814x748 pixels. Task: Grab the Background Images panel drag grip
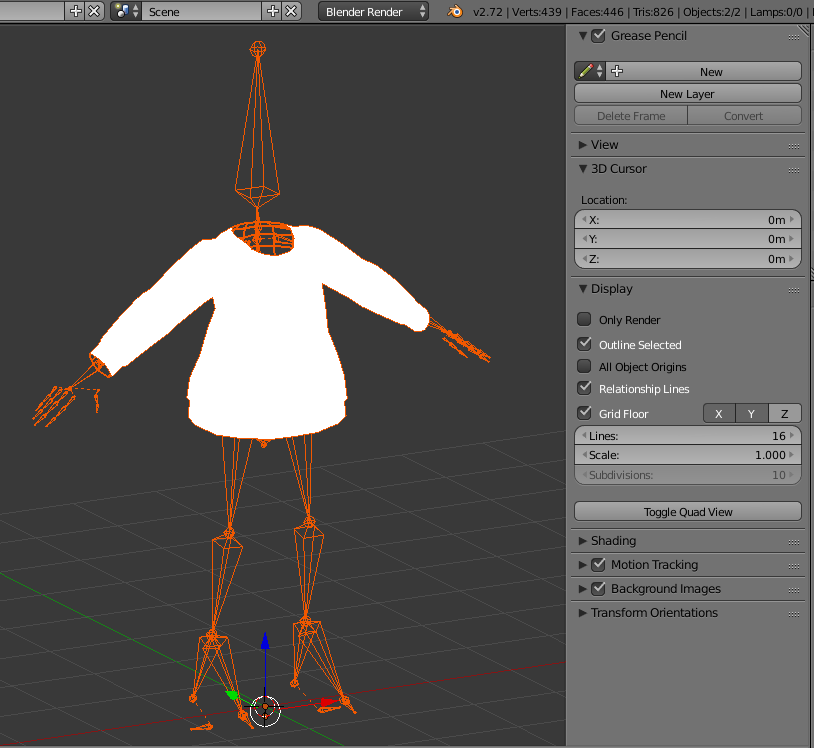pyautogui.click(x=794, y=590)
